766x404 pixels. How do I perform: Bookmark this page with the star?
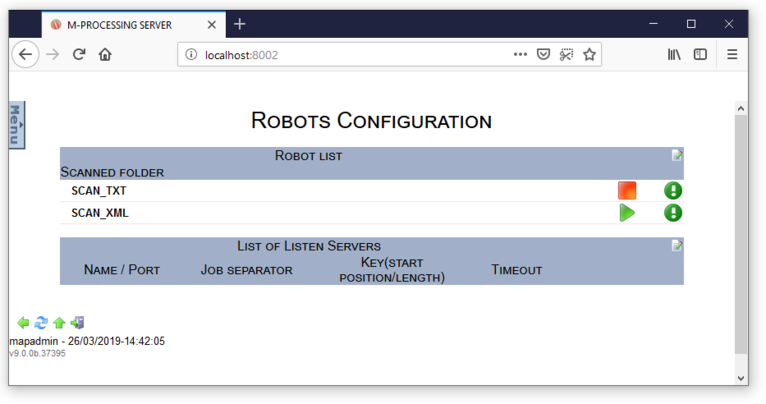pos(590,55)
